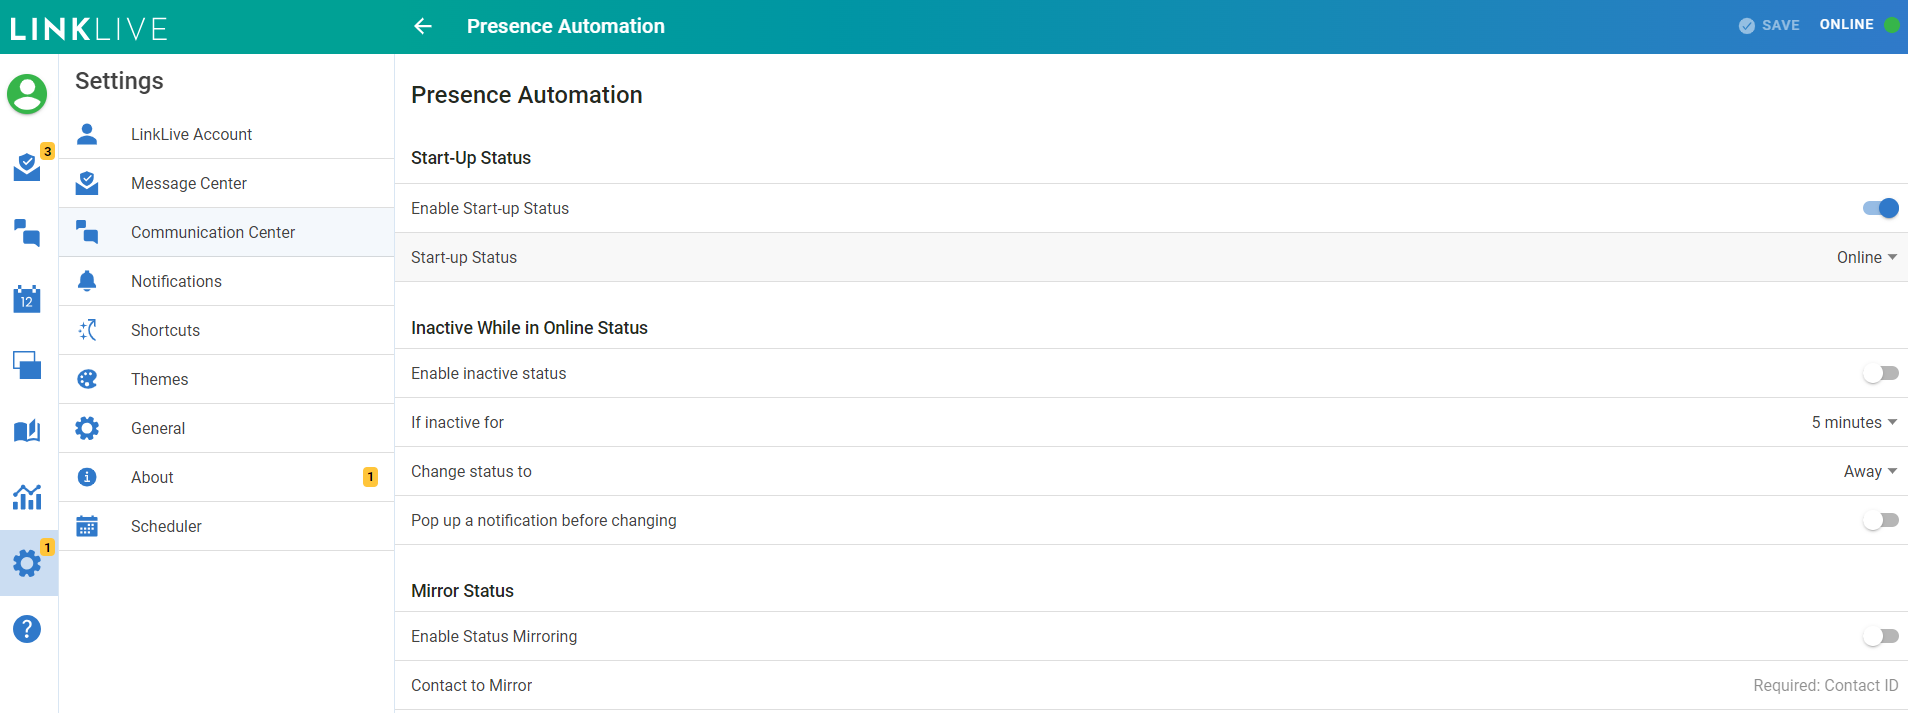Click the back arrow next to Presence Automation
The height and width of the screenshot is (713, 1908).
pos(423,26)
